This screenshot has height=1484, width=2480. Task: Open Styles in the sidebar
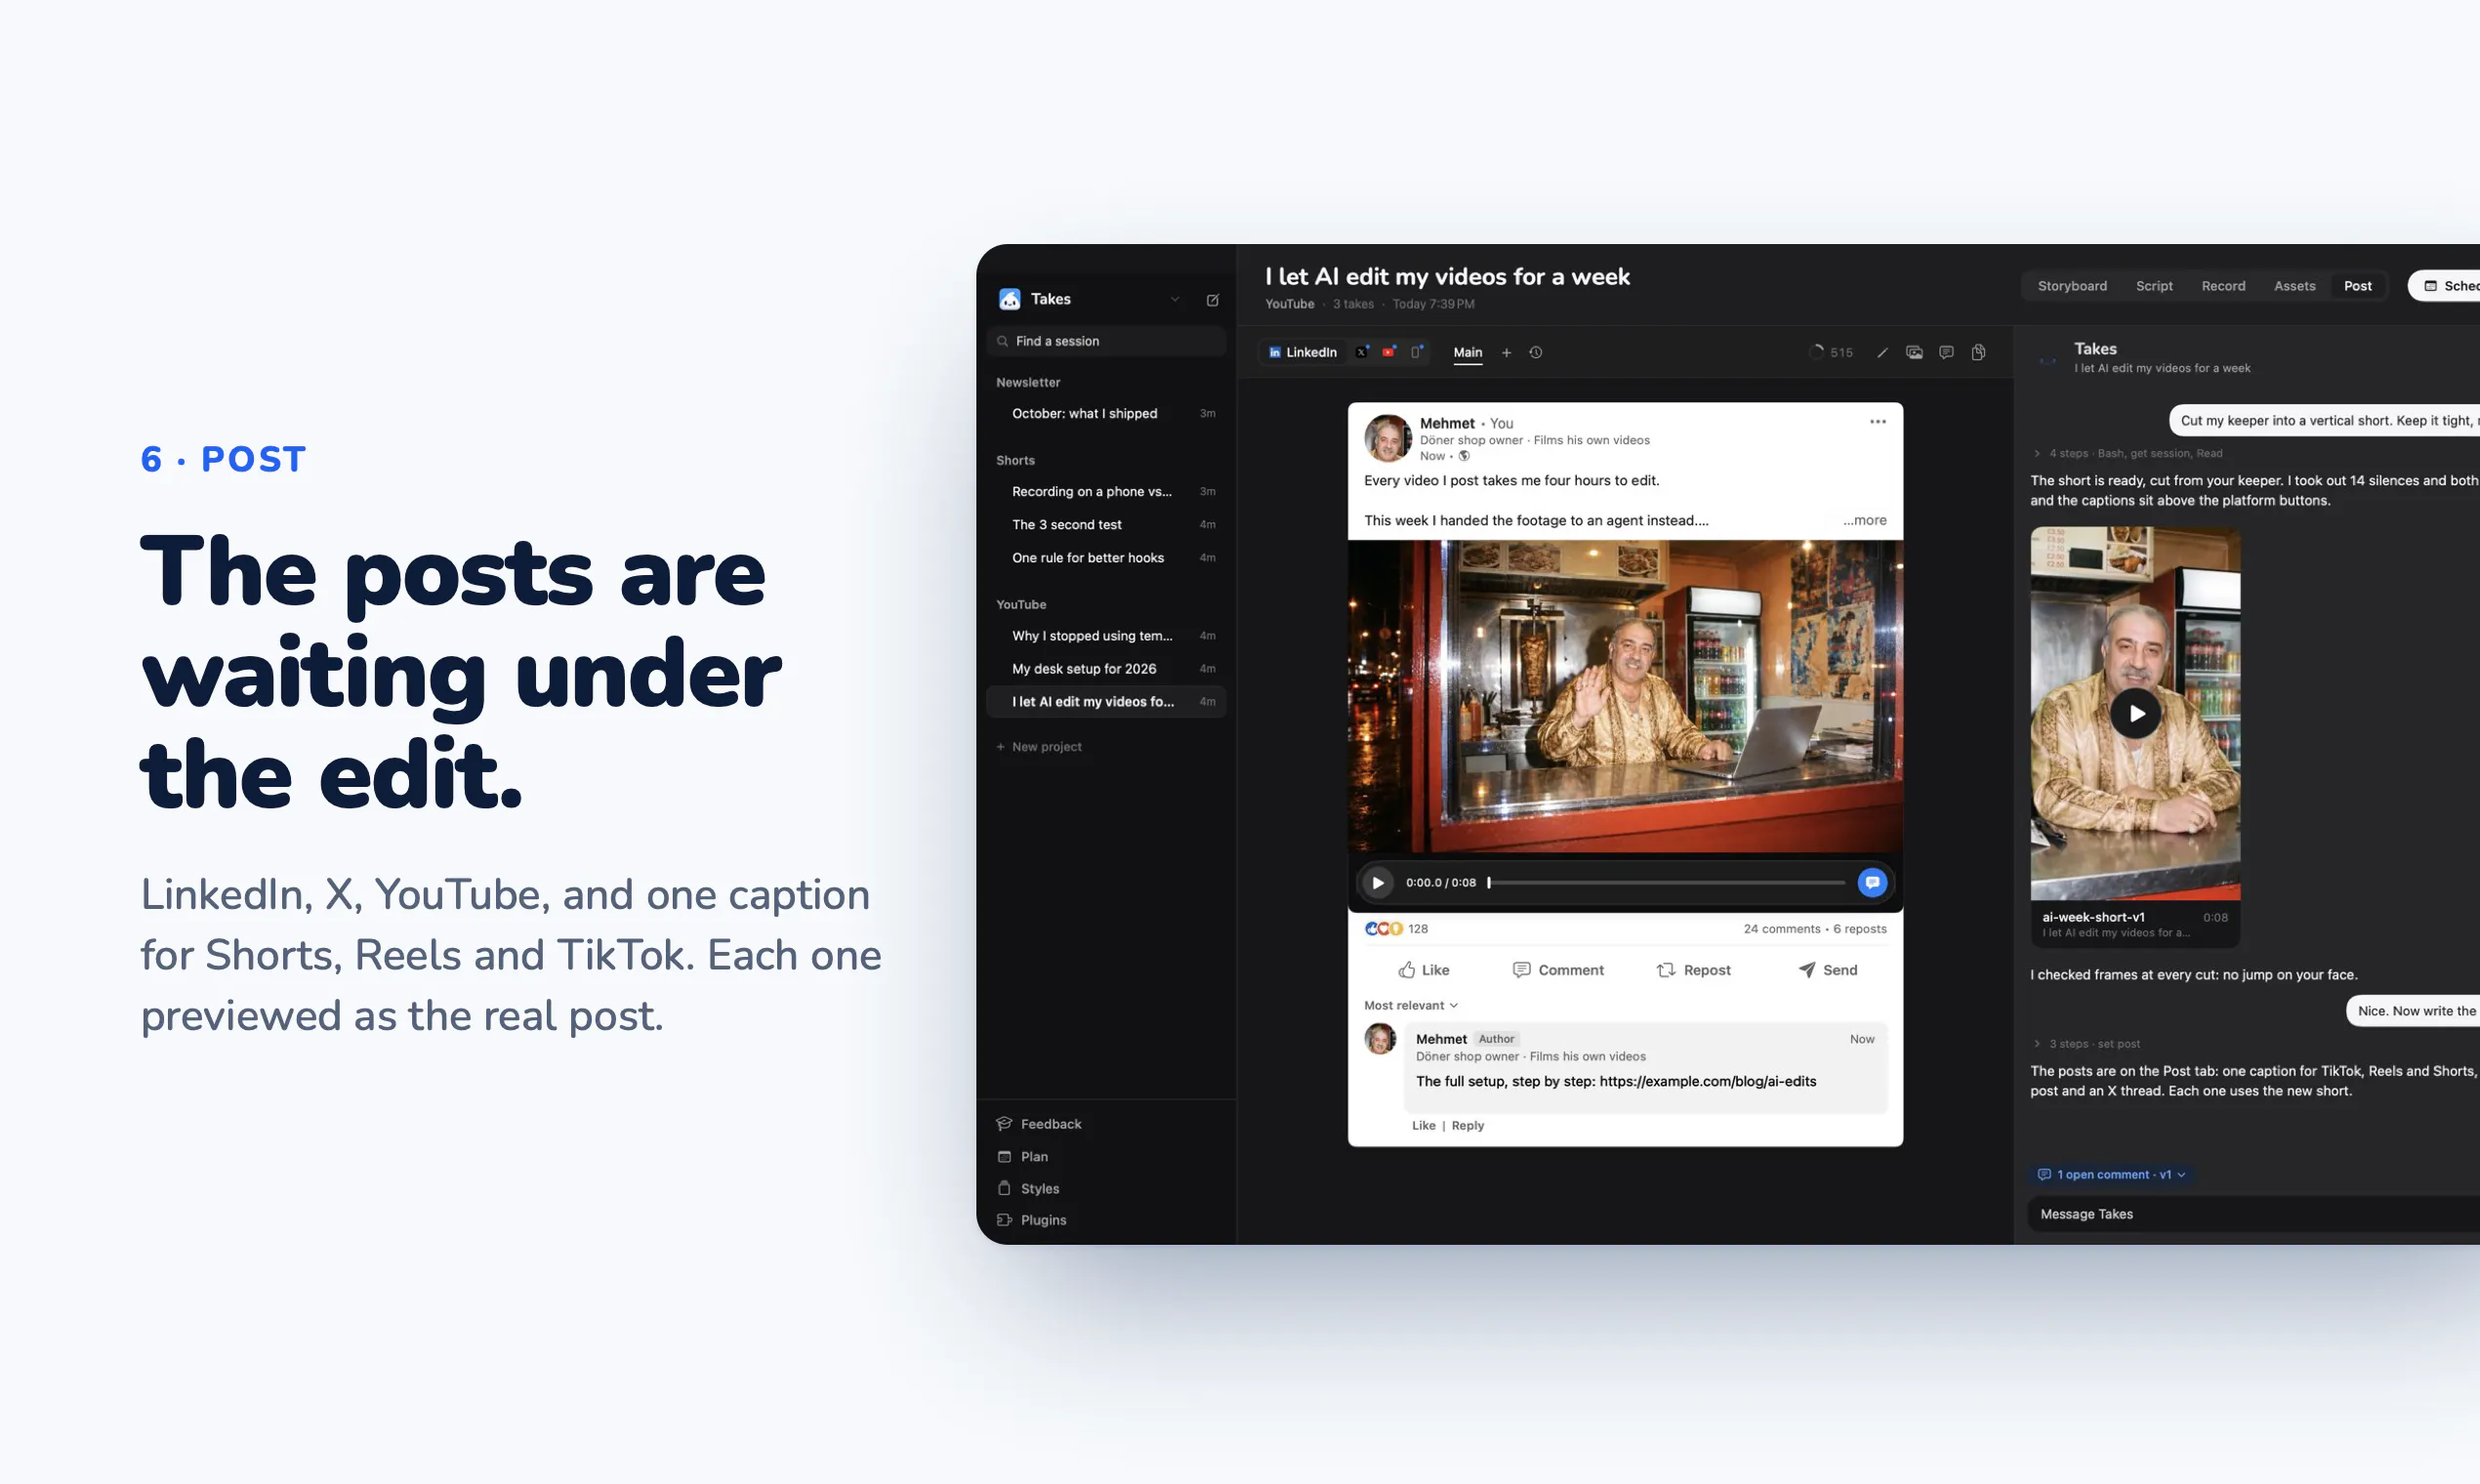1028,1188
